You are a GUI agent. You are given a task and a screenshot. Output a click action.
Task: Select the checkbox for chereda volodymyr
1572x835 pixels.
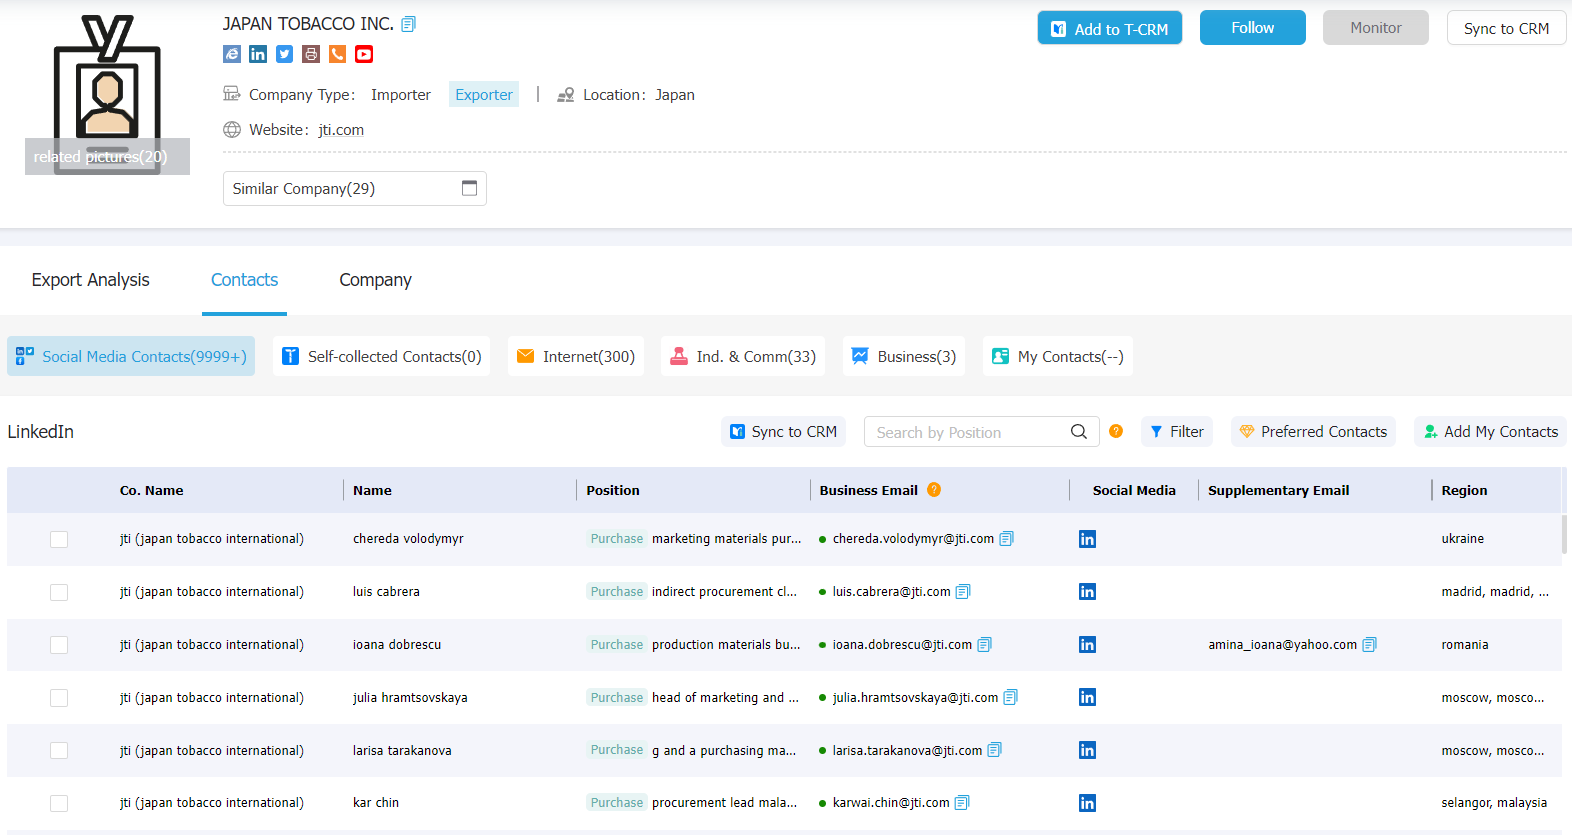click(59, 539)
